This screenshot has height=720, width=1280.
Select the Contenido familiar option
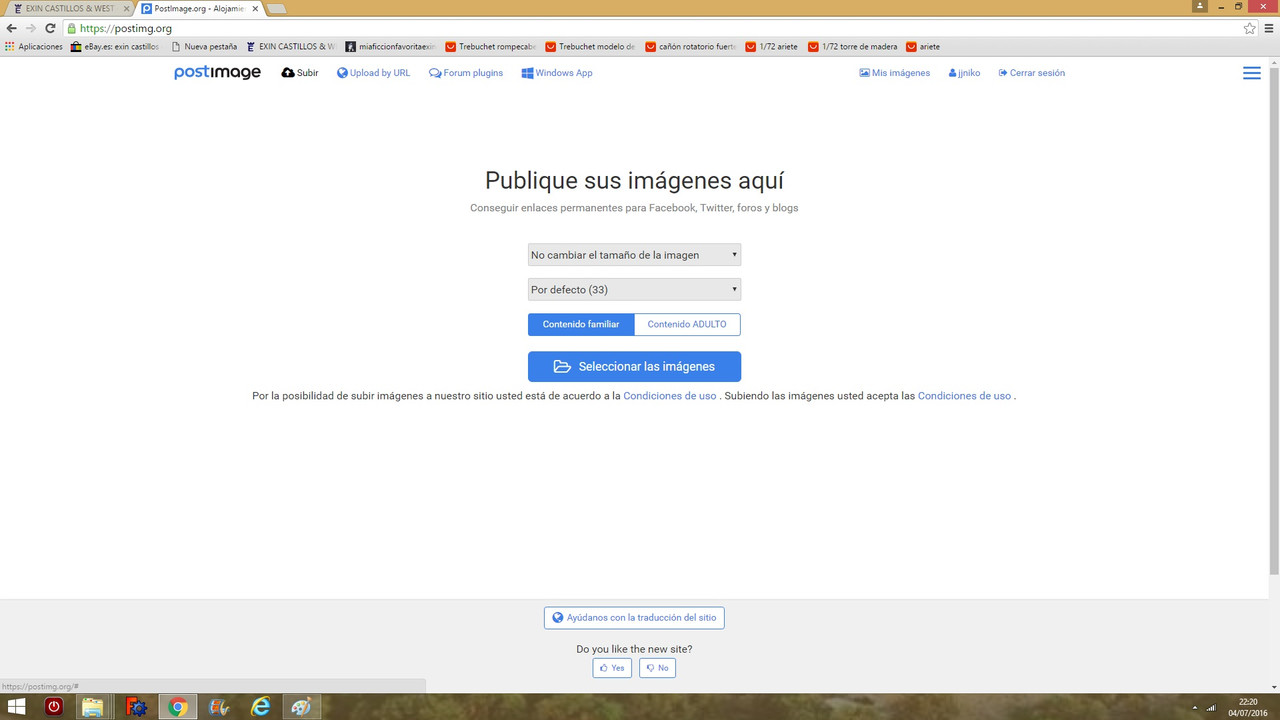[580, 324]
